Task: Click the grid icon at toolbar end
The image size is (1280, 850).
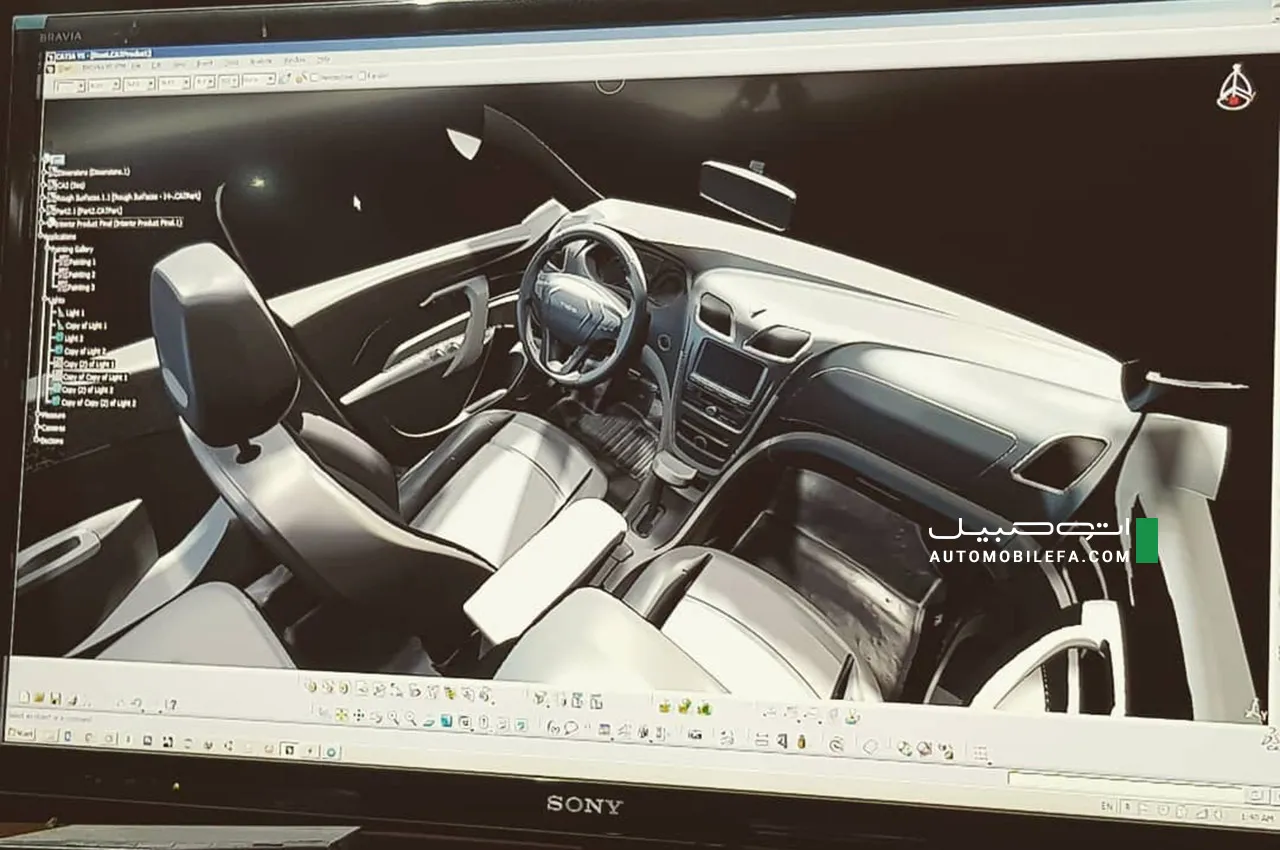Action: pyautogui.click(x=981, y=752)
